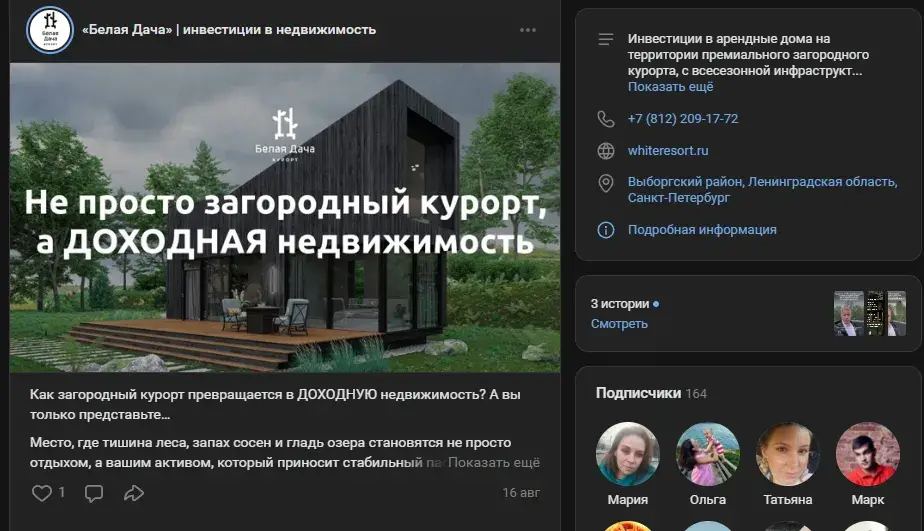Call phone number +7 (812) 209-17-72
Image resolution: width=924 pixels, height=531 pixels.
(682, 118)
